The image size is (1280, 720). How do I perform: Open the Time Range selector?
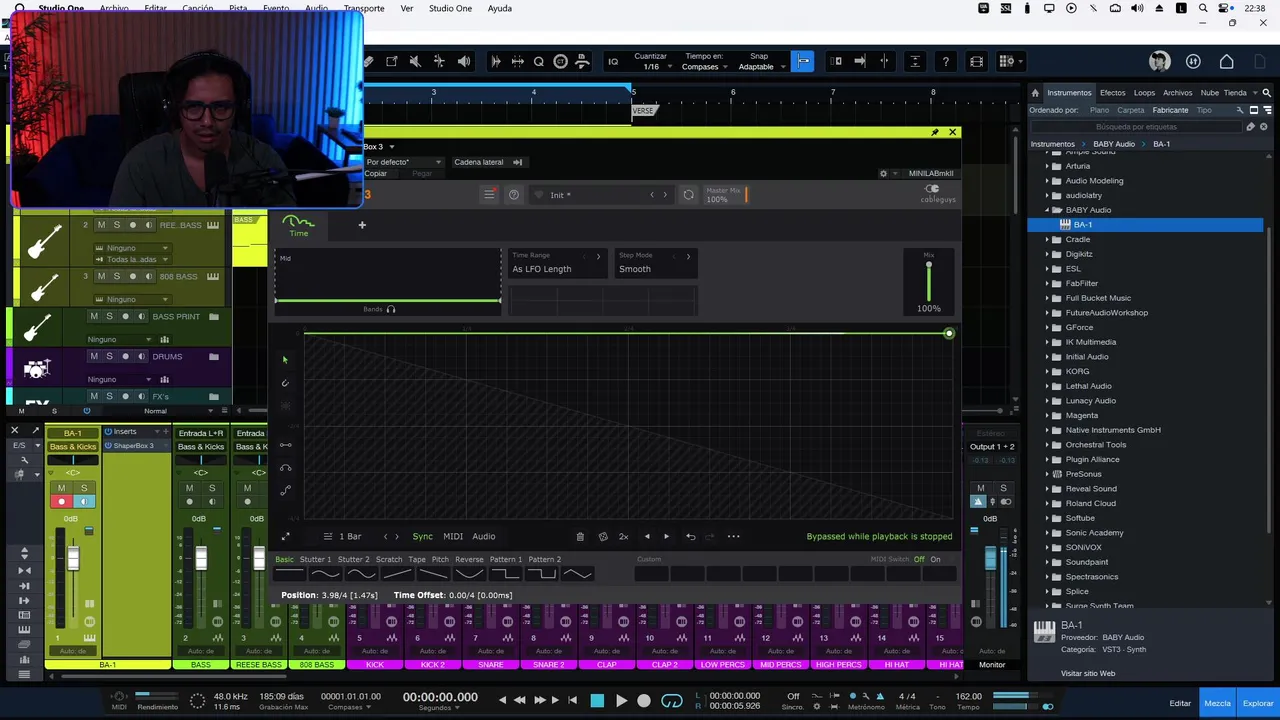[x=556, y=264]
